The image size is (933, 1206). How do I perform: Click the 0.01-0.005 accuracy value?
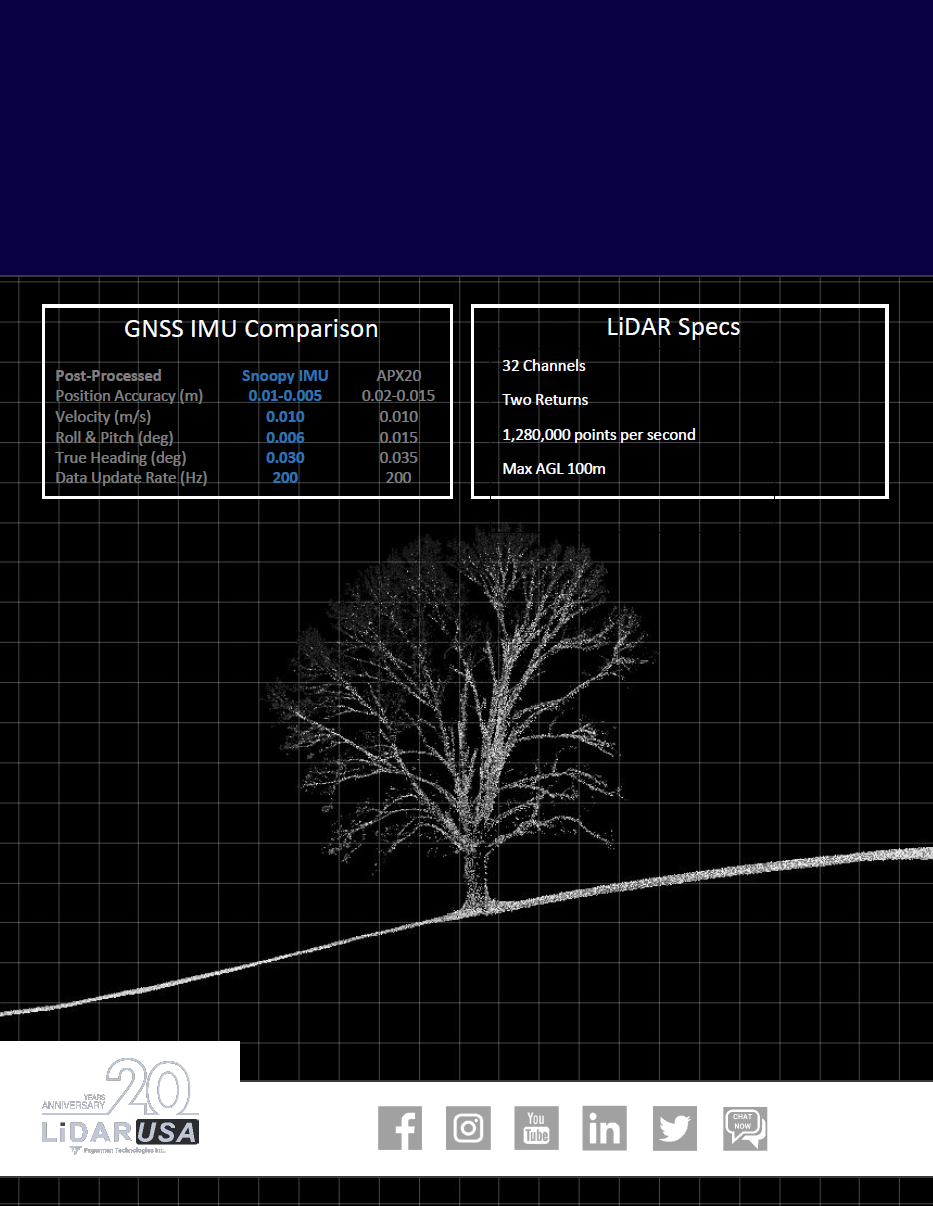coord(285,396)
